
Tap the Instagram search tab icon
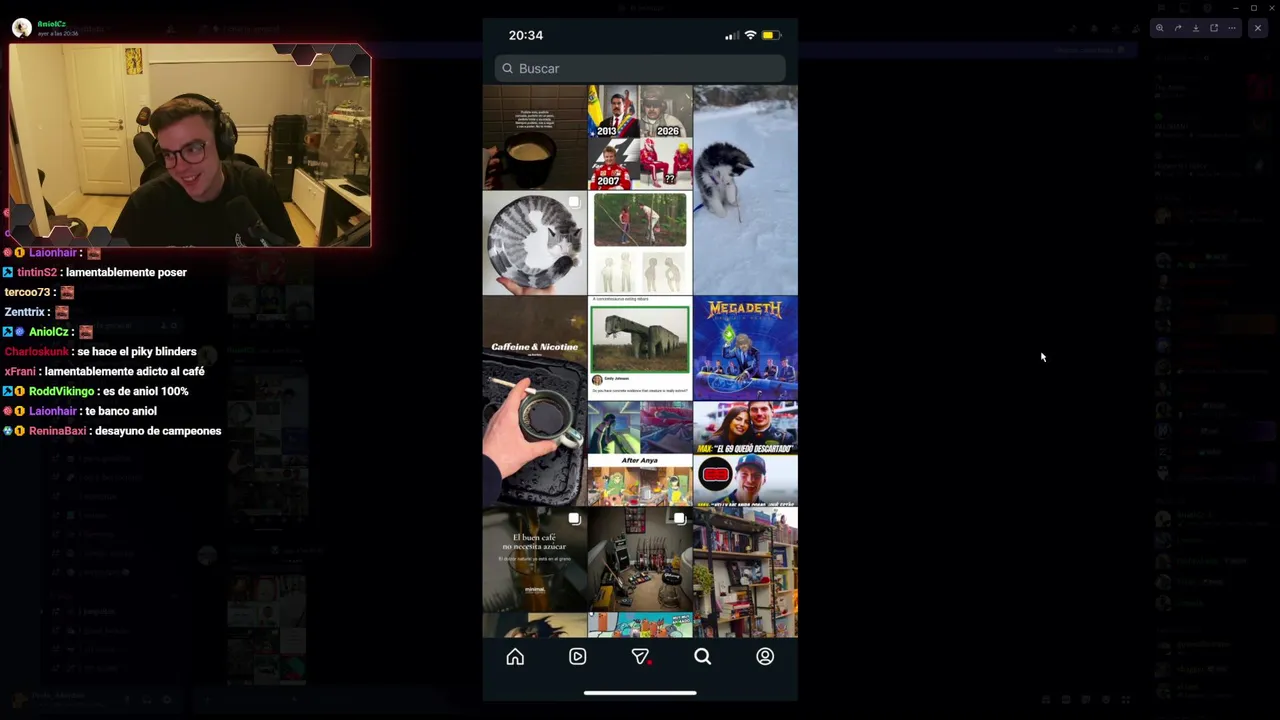[702, 657]
